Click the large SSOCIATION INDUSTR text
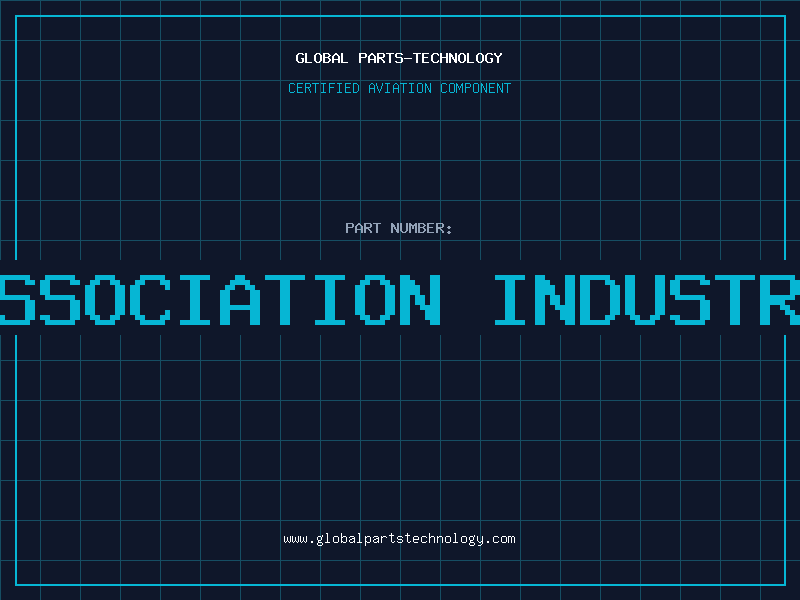 click(400, 299)
